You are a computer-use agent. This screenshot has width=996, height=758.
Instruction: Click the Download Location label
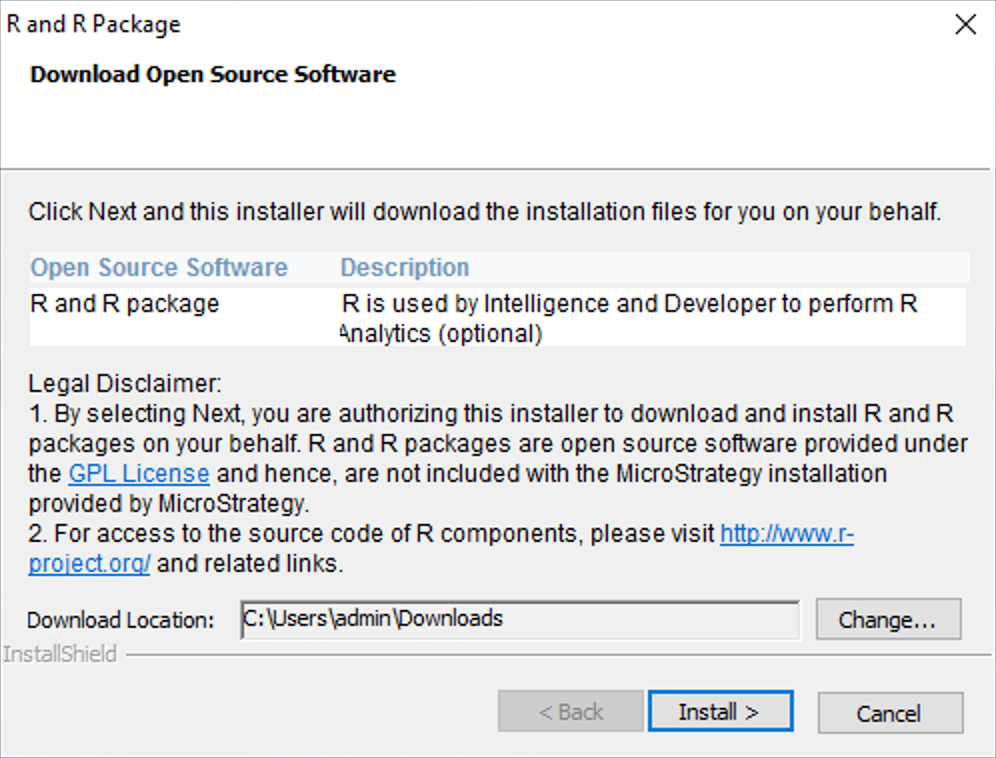tap(118, 619)
